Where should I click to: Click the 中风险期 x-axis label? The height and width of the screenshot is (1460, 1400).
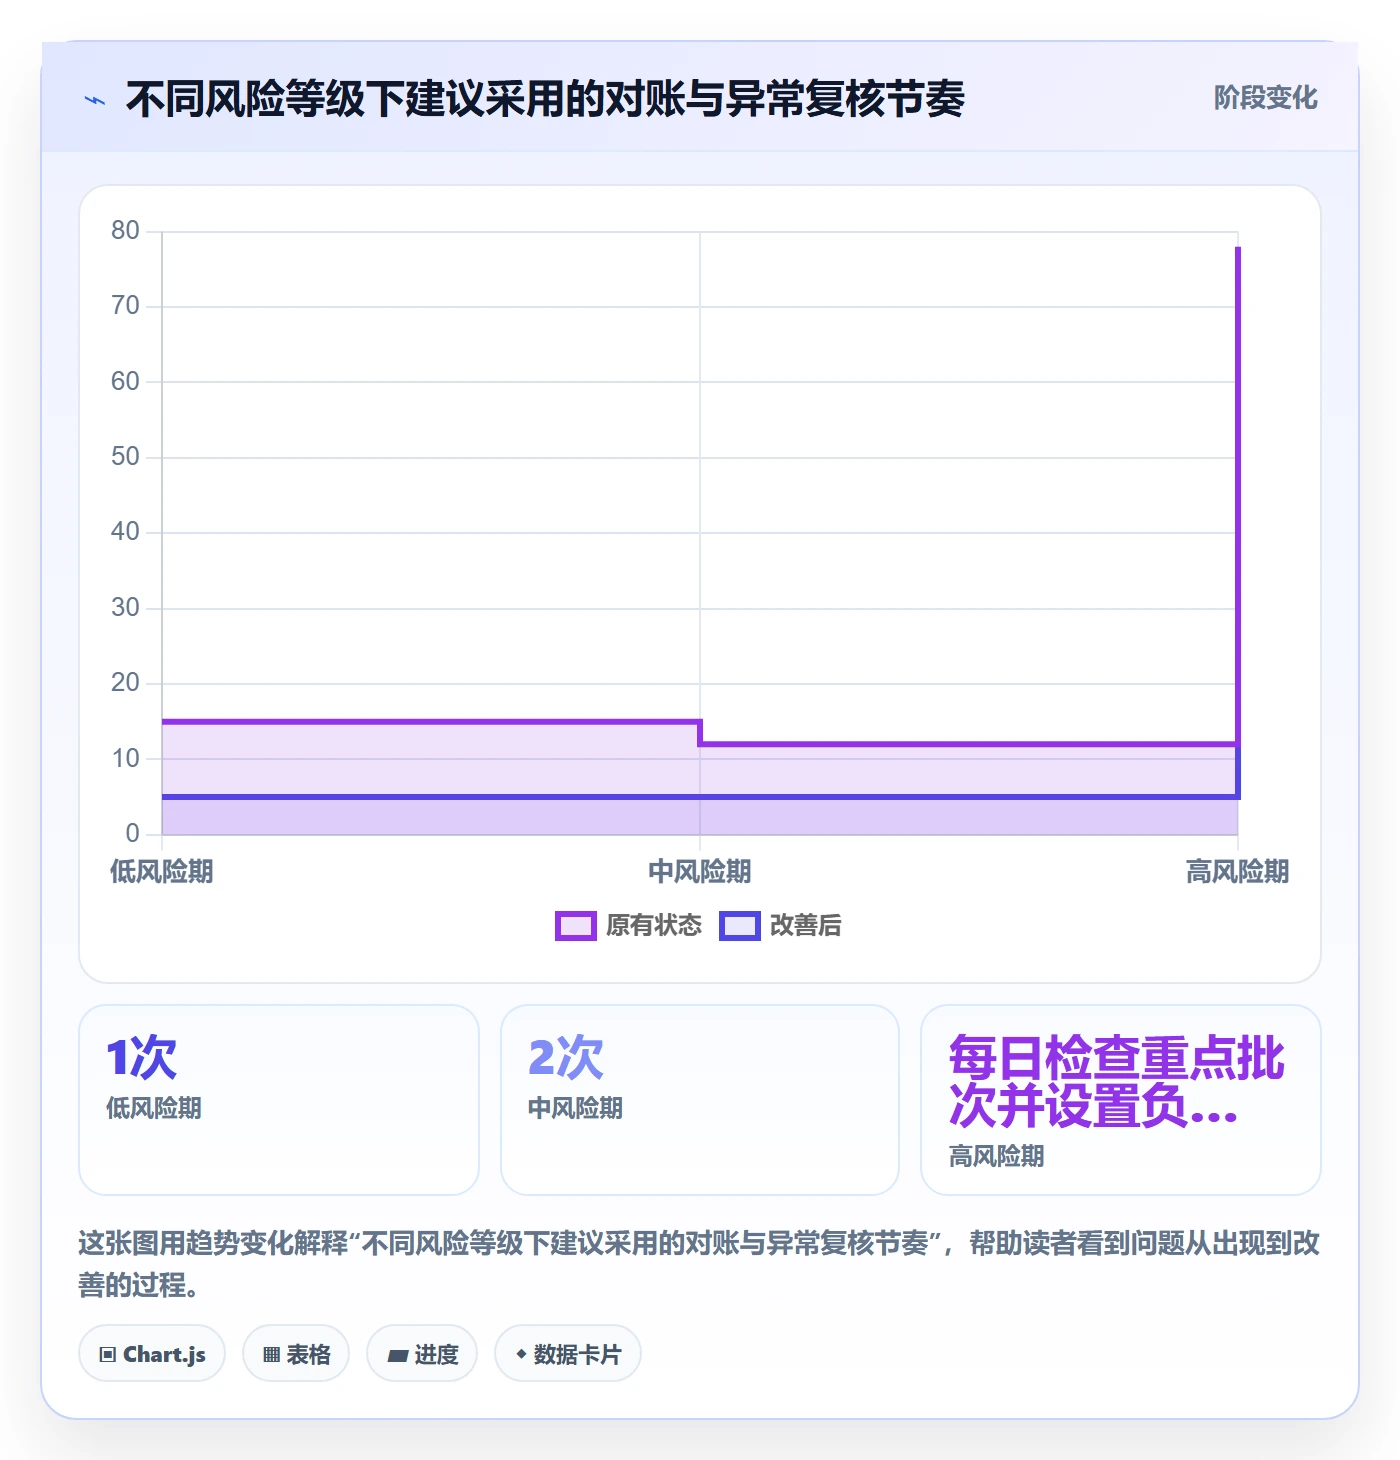pyautogui.click(x=700, y=872)
